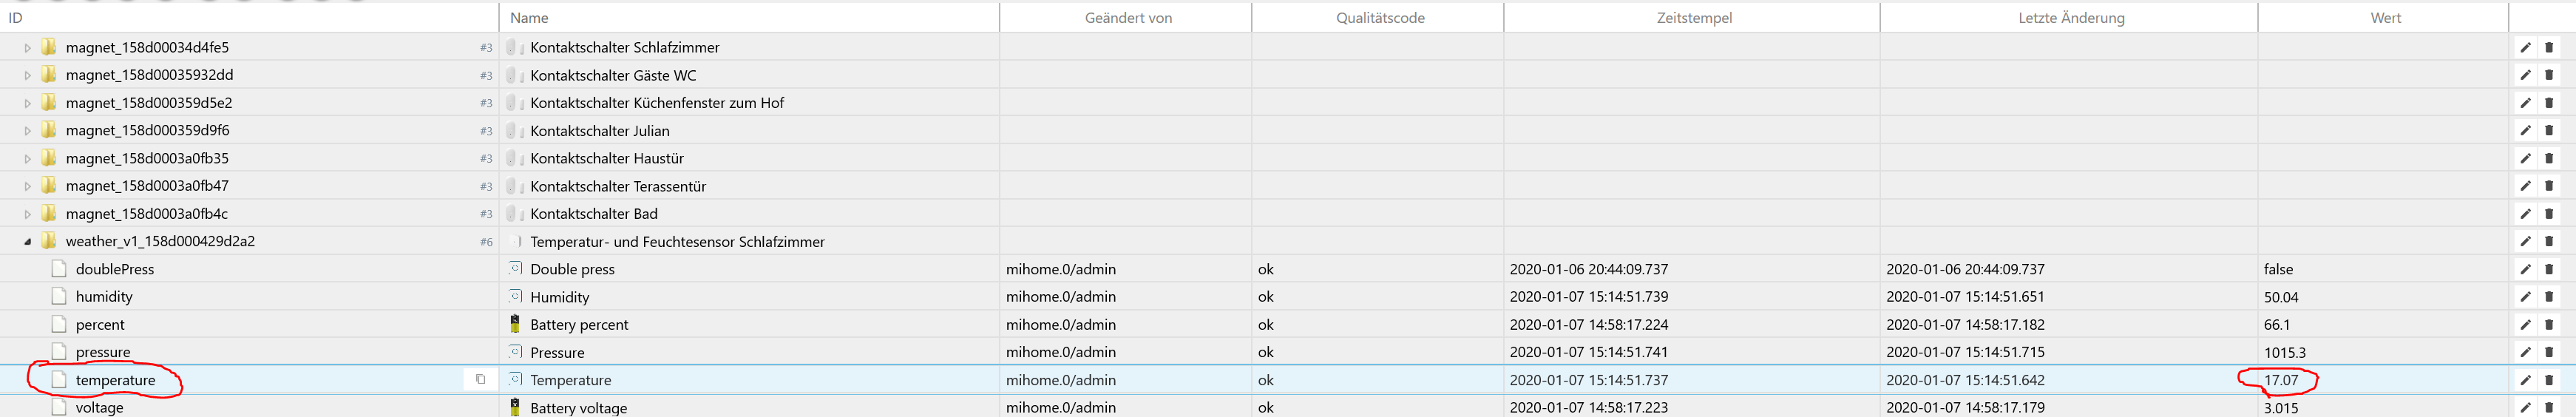2576x417 pixels.
Task: Edit the Battery voltage state
Action: tap(2525, 408)
